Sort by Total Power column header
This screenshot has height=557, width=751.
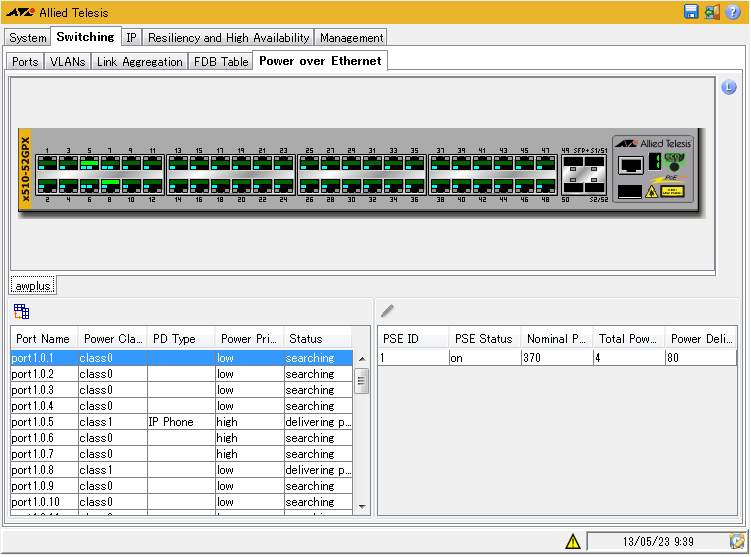pos(629,339)
